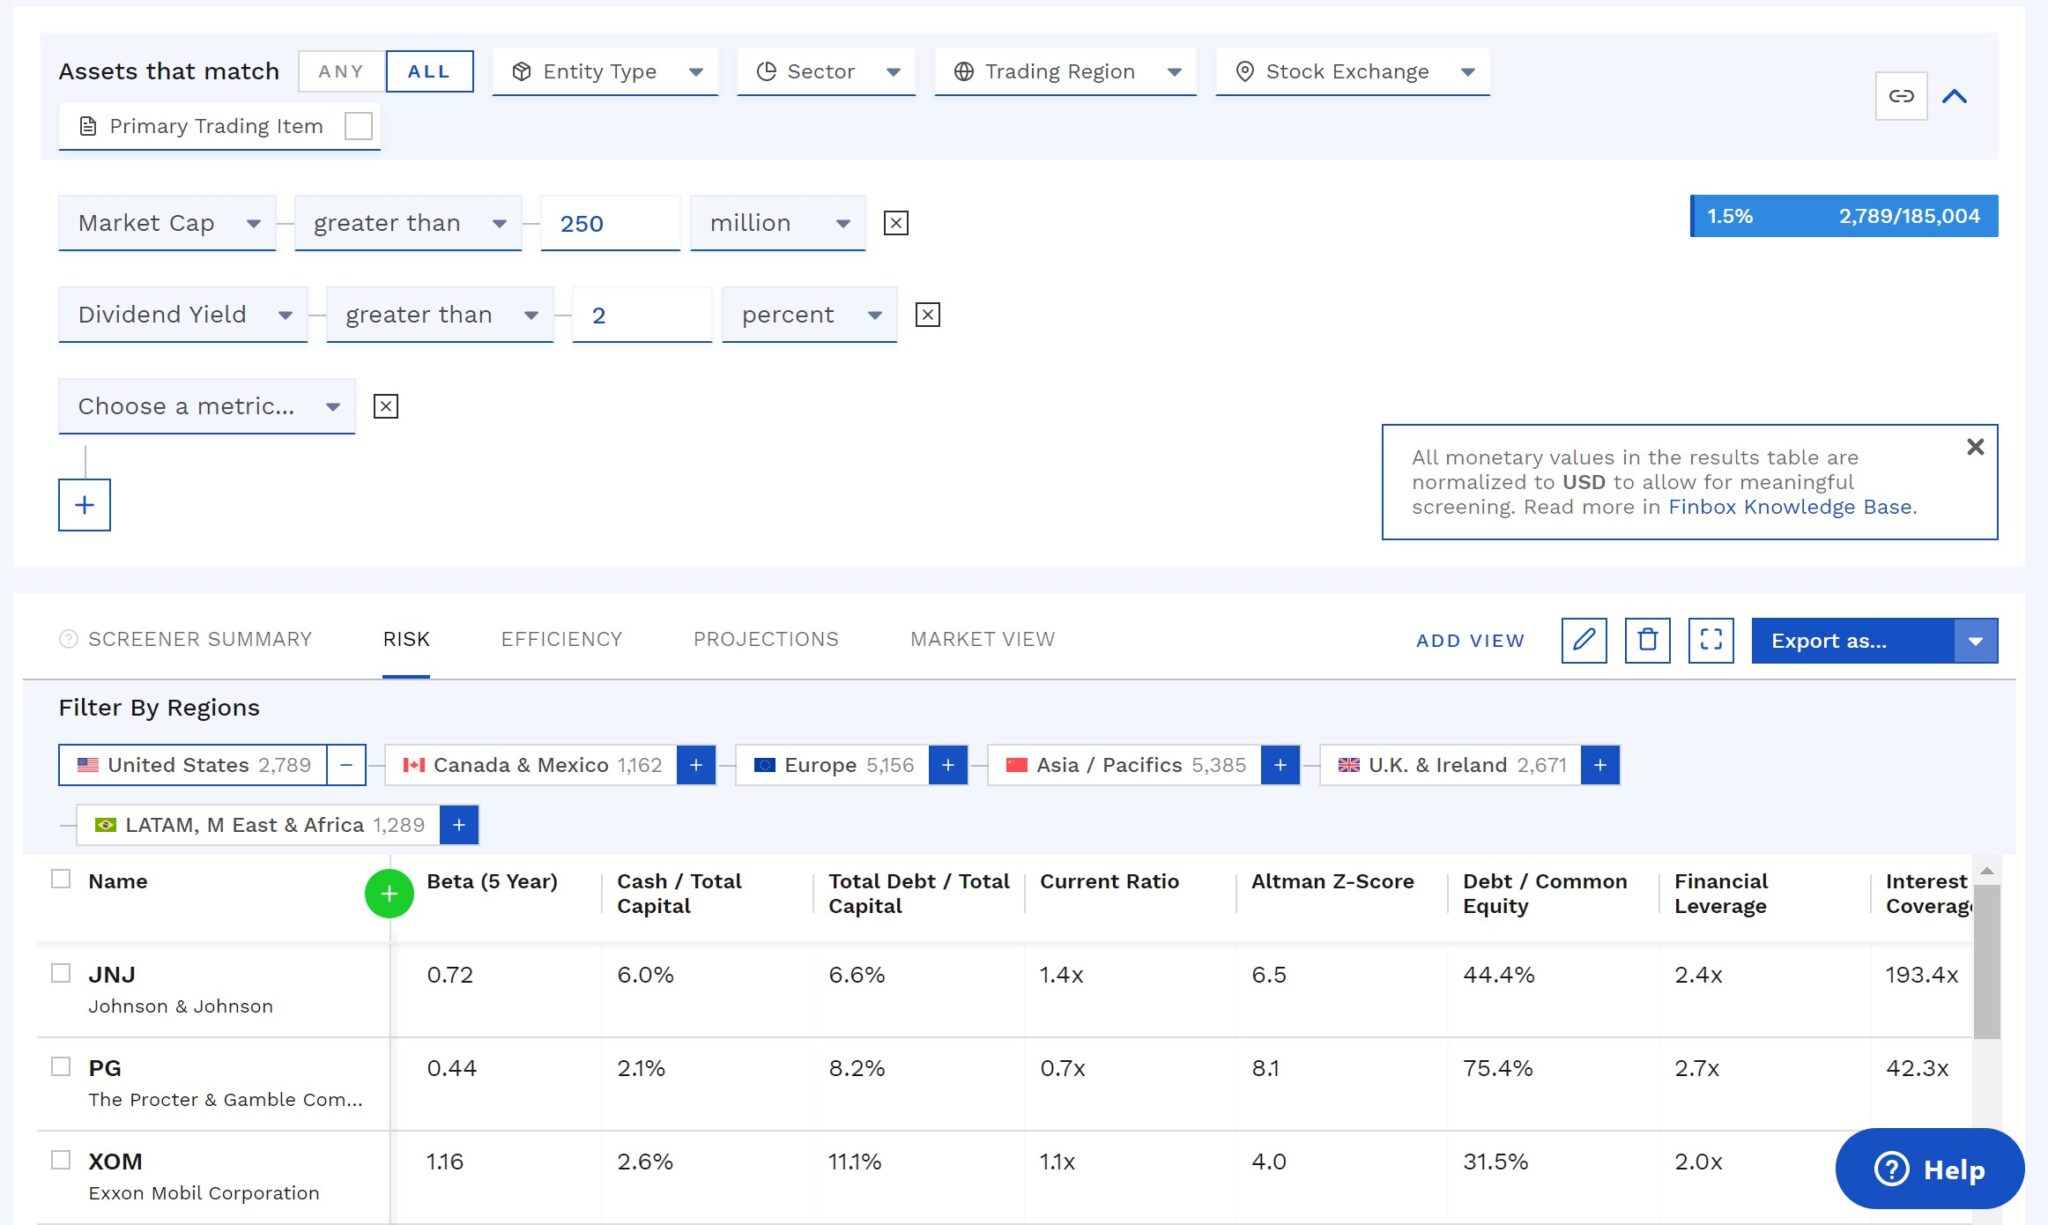The height and width of the screenshot is (1225, 2048).
Task: Open the Help chat widget
Action: click(x=1930, y=1168)
